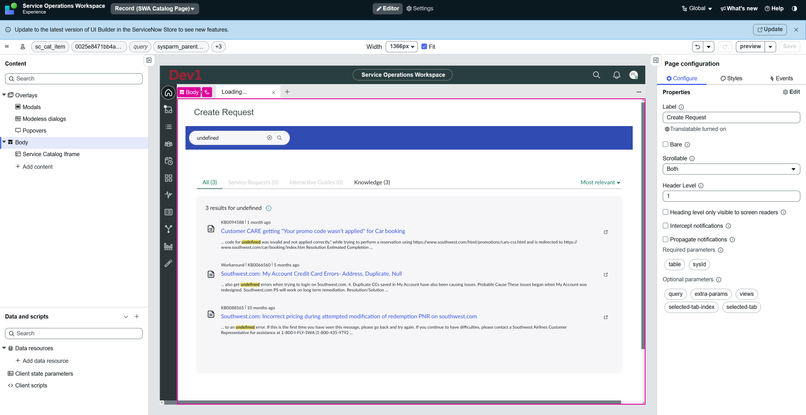Focus the Content search field
This screenshot has height=415, width=806.
(74, 79)
